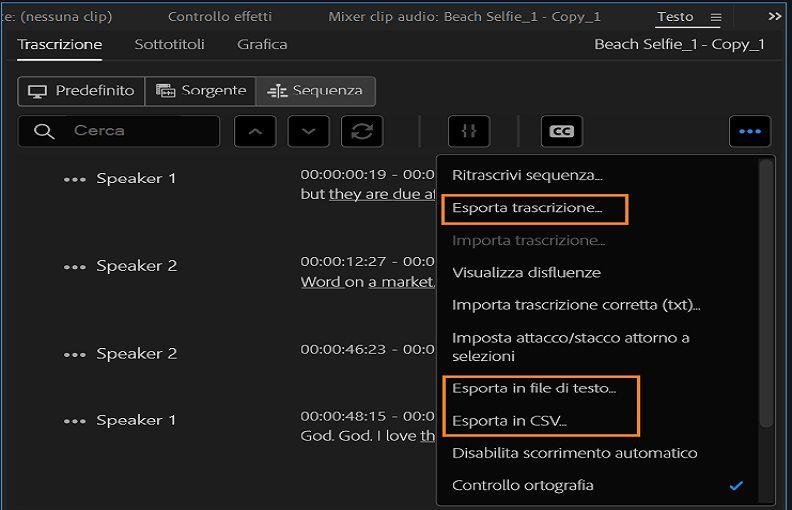
Task: Click the Cerca search field
Action: pyautogui.click(x=119, y=131)
